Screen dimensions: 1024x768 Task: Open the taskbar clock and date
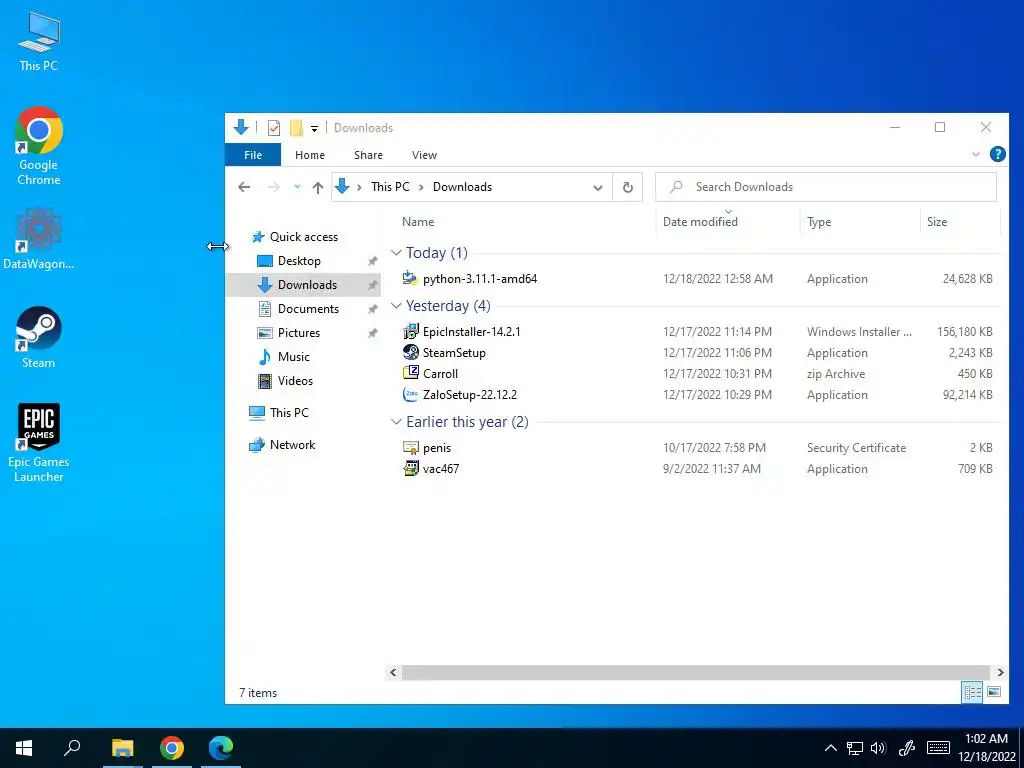click(x=987, y=748)
